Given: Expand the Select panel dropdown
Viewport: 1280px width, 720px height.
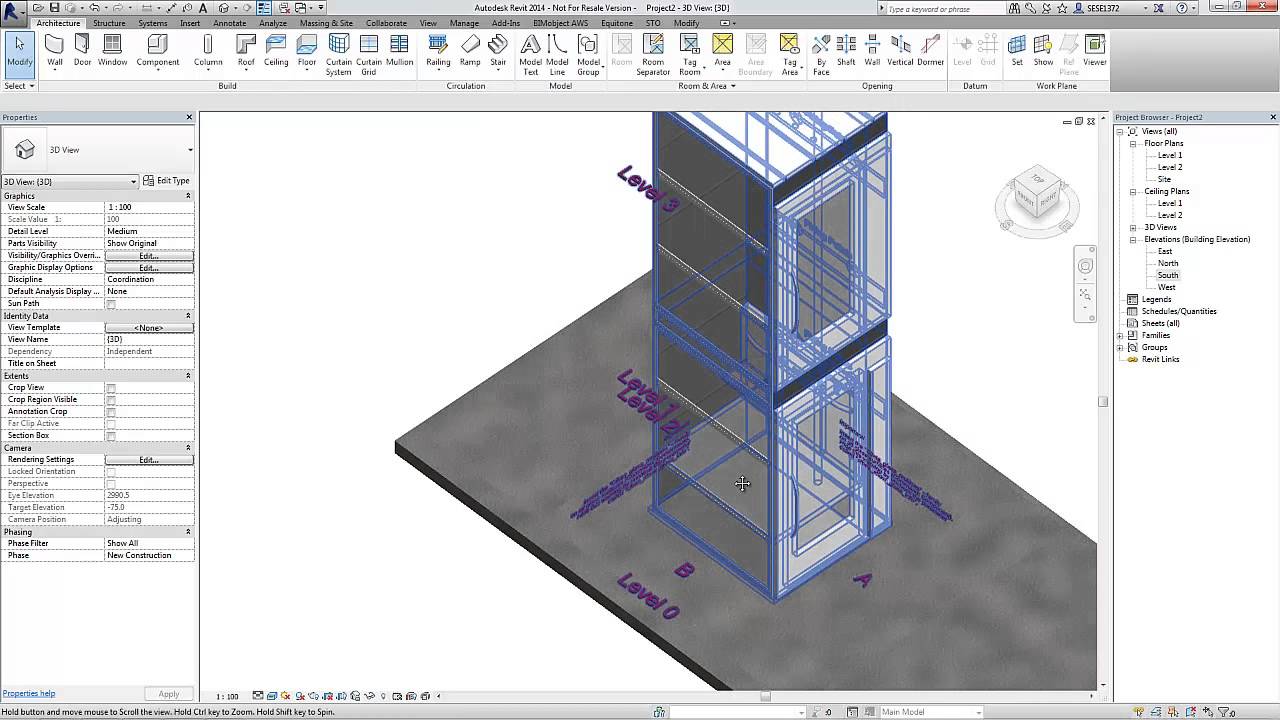Looking at the screenshot, I should coord(19,86).
